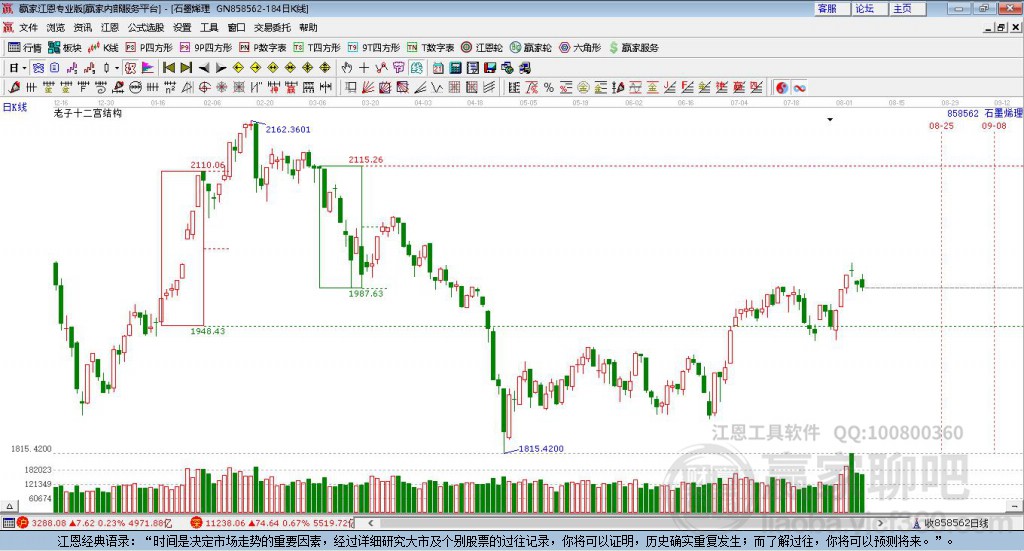This screenshot has width=1024, height=551.
Task: Click the red-blue yin-yang icon
Action: coord(782,87)
